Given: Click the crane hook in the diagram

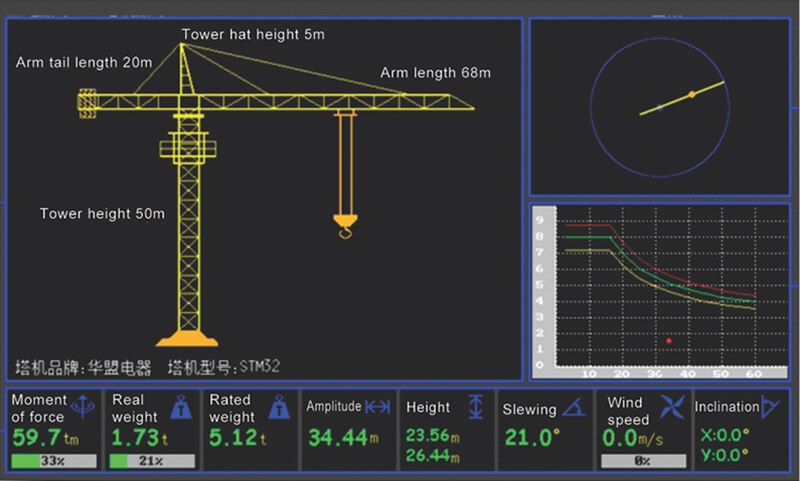Looking at the screenshot, I should (345, 226).
